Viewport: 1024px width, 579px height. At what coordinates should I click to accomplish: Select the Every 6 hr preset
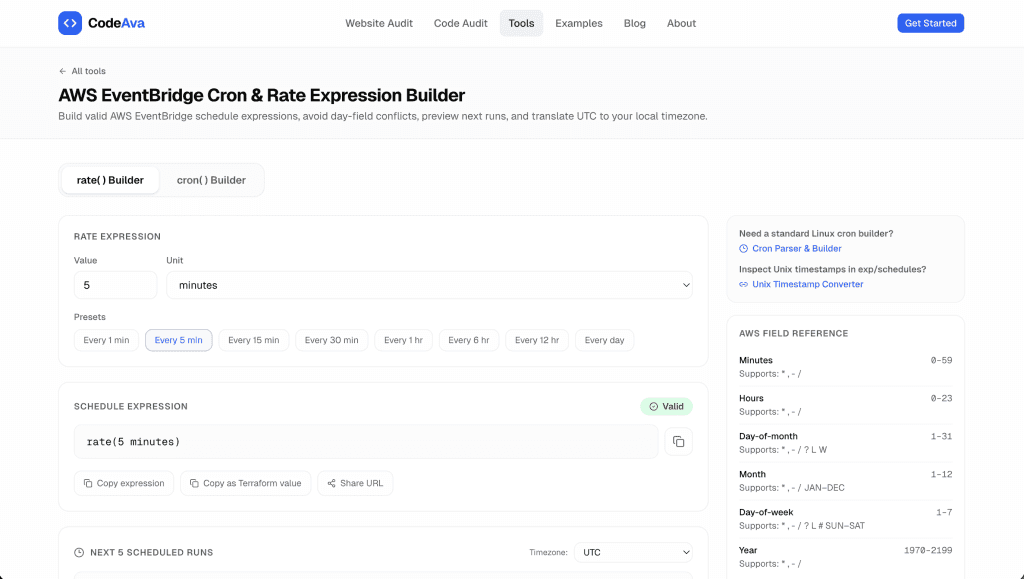pos(468,340)
